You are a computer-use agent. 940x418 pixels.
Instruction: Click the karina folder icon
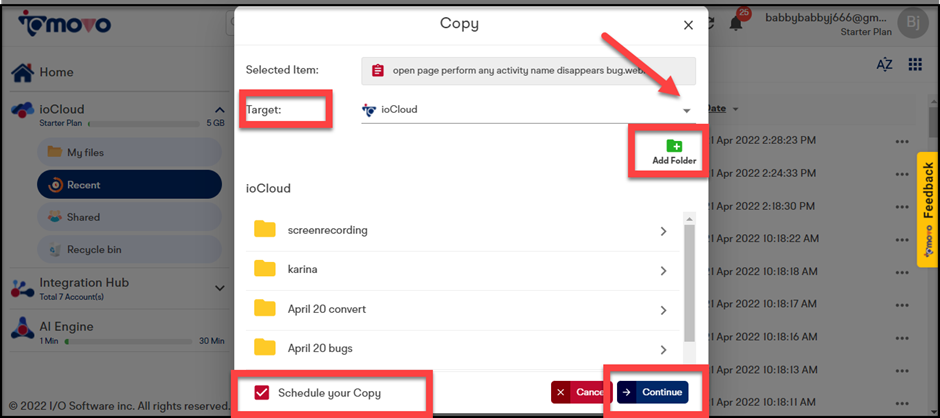264,269
